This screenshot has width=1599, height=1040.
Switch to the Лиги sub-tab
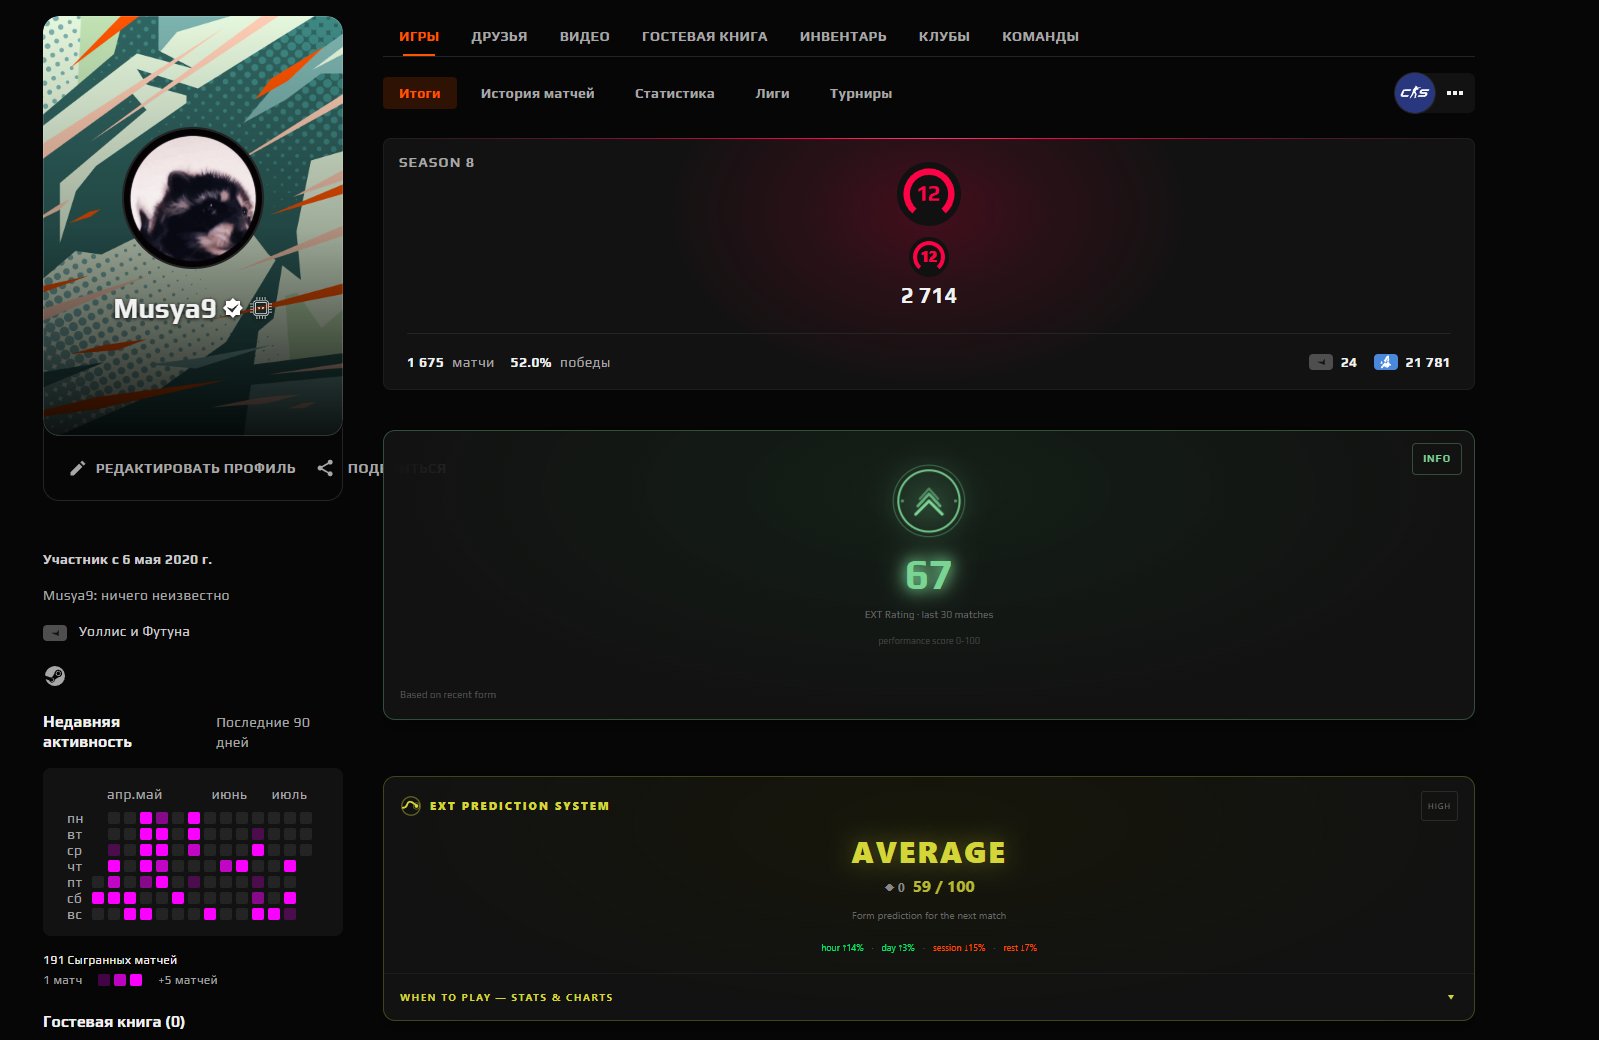click(x=772, y=93)
